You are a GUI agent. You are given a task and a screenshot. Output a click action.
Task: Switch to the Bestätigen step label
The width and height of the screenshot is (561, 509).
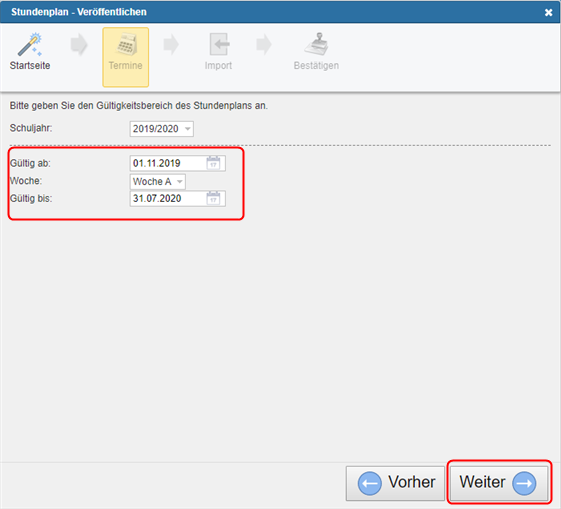(316, 65)
